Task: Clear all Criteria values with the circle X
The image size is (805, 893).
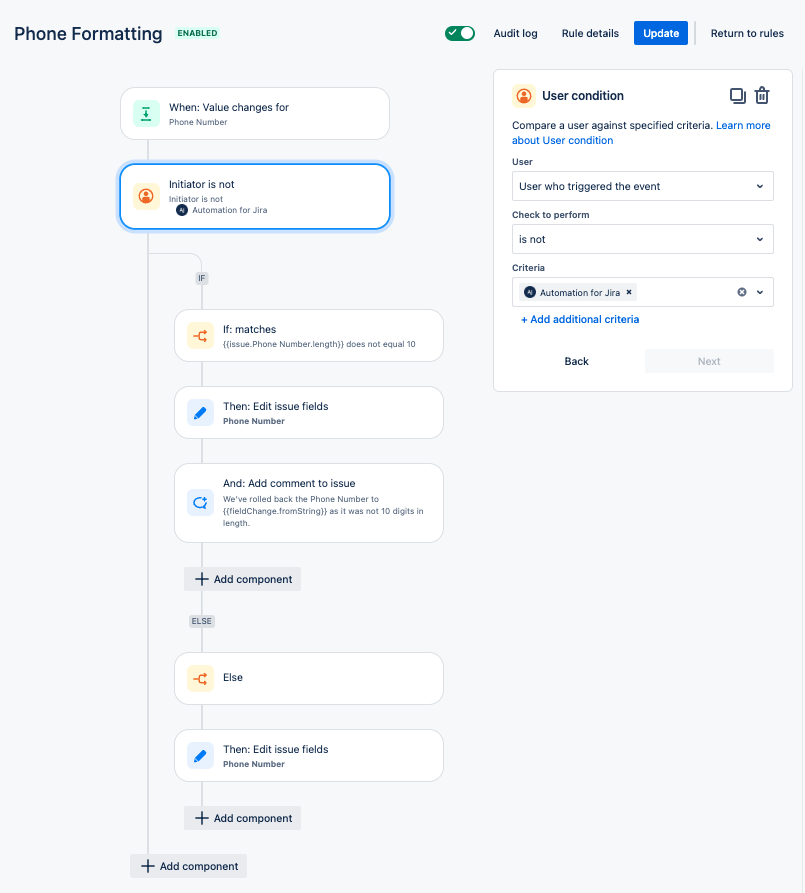Action: [742, 292]
